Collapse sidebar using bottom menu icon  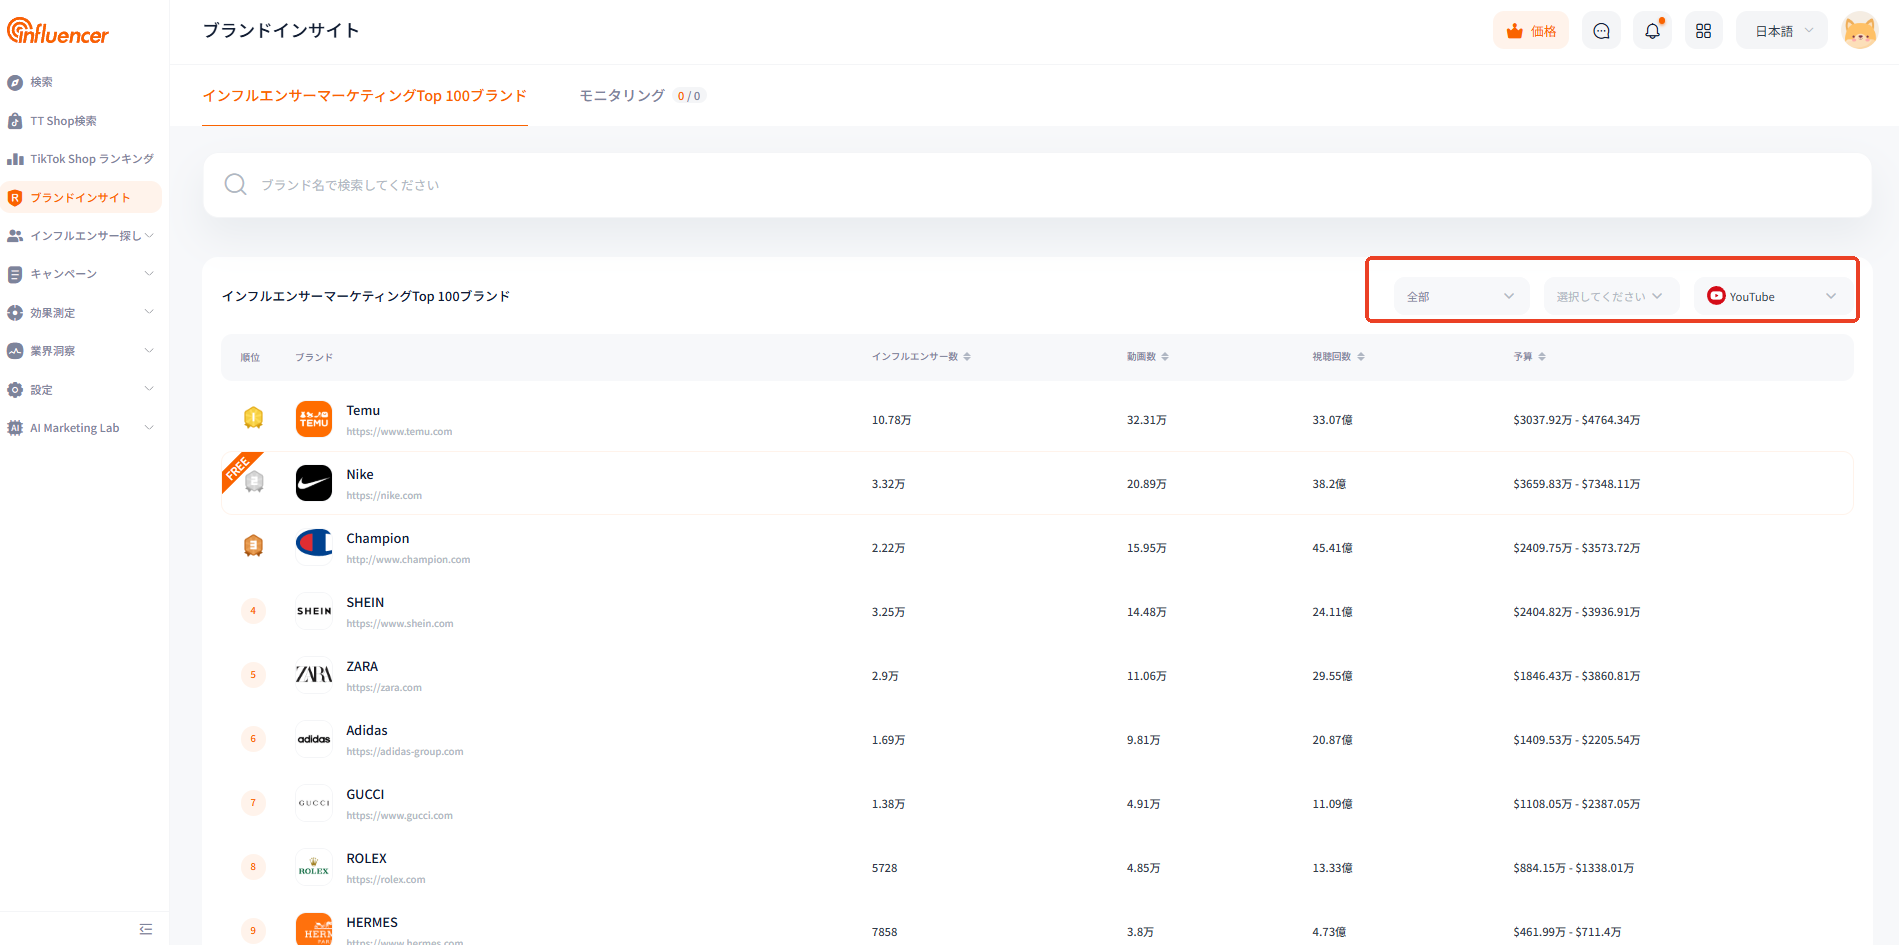click(x=146, y=929)
